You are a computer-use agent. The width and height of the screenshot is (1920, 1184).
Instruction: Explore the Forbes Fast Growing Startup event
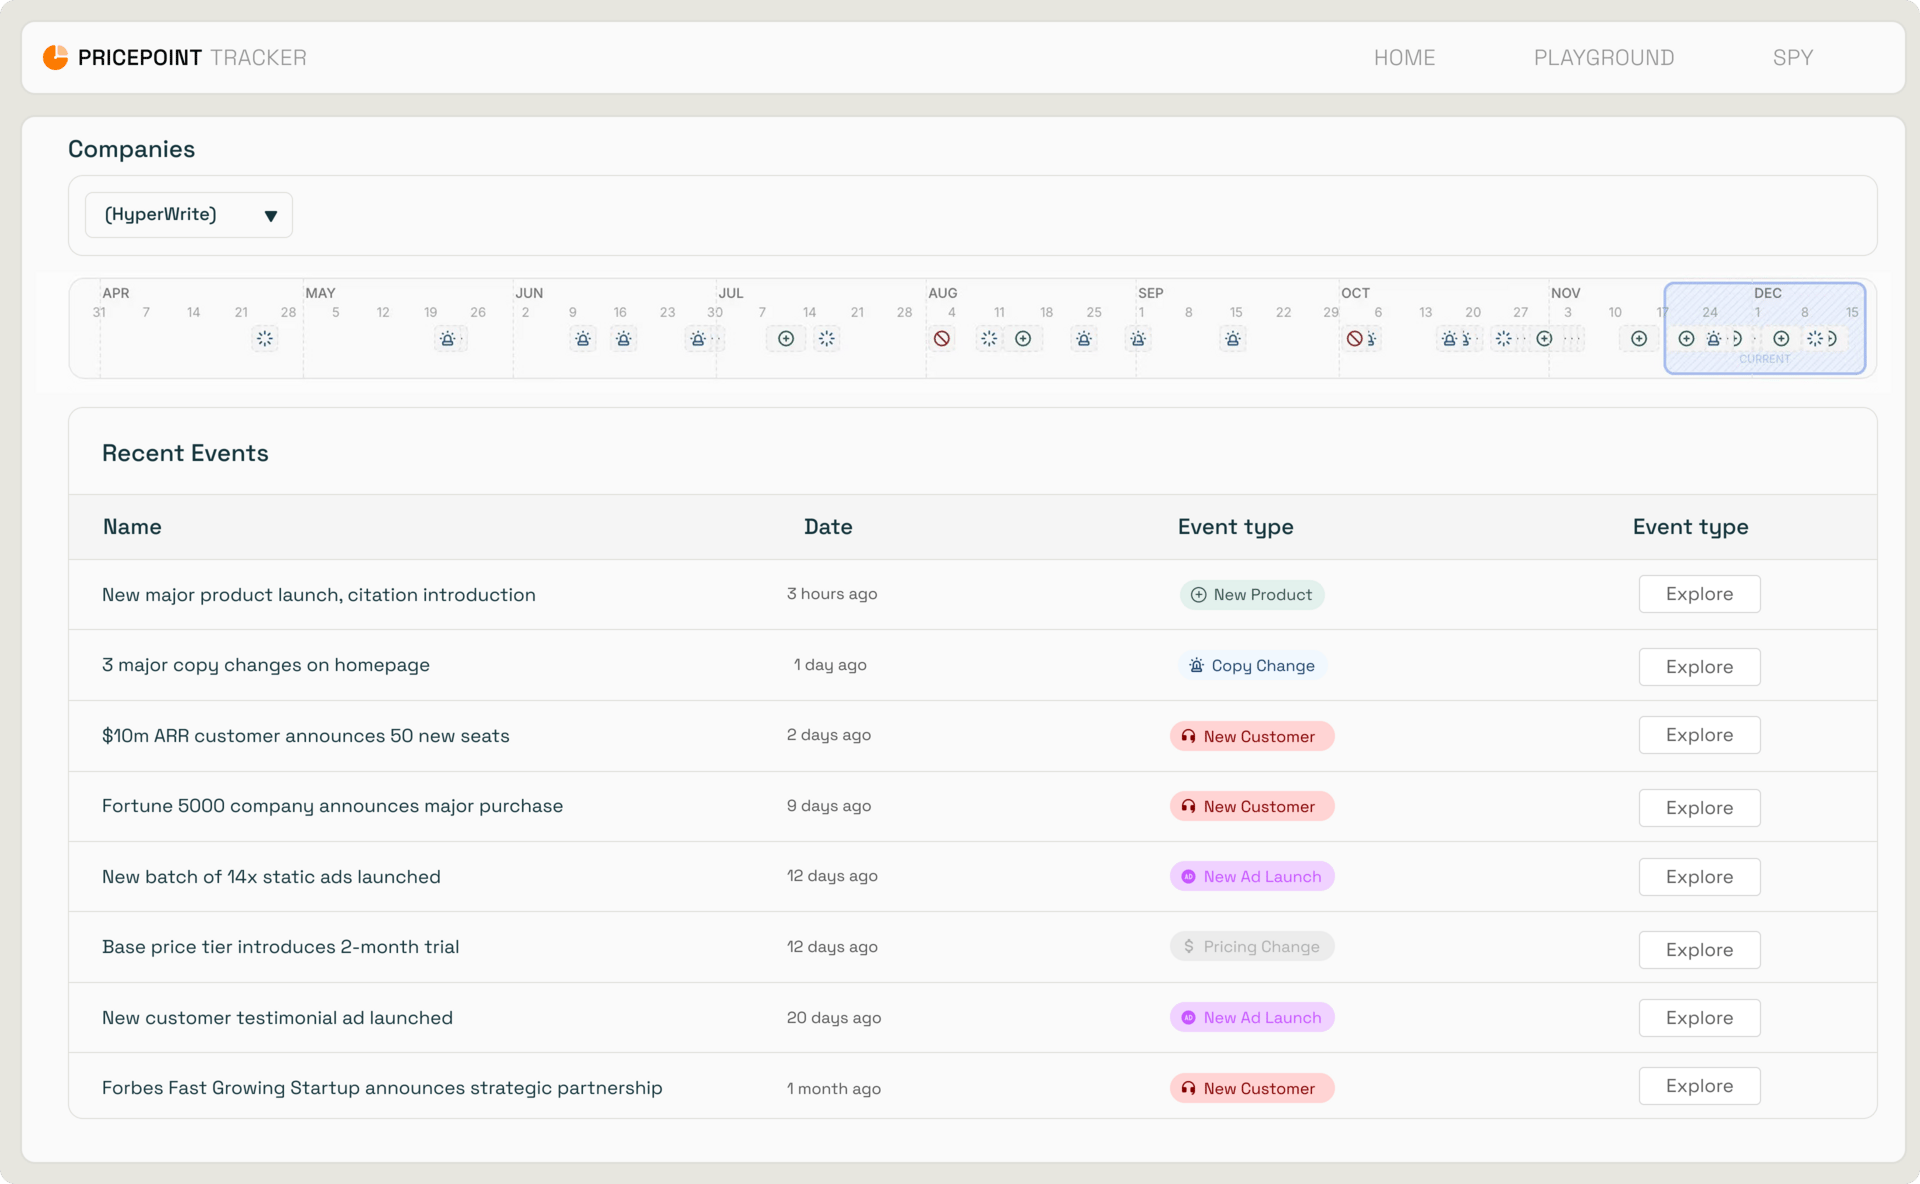[x=1699, y=1086]
